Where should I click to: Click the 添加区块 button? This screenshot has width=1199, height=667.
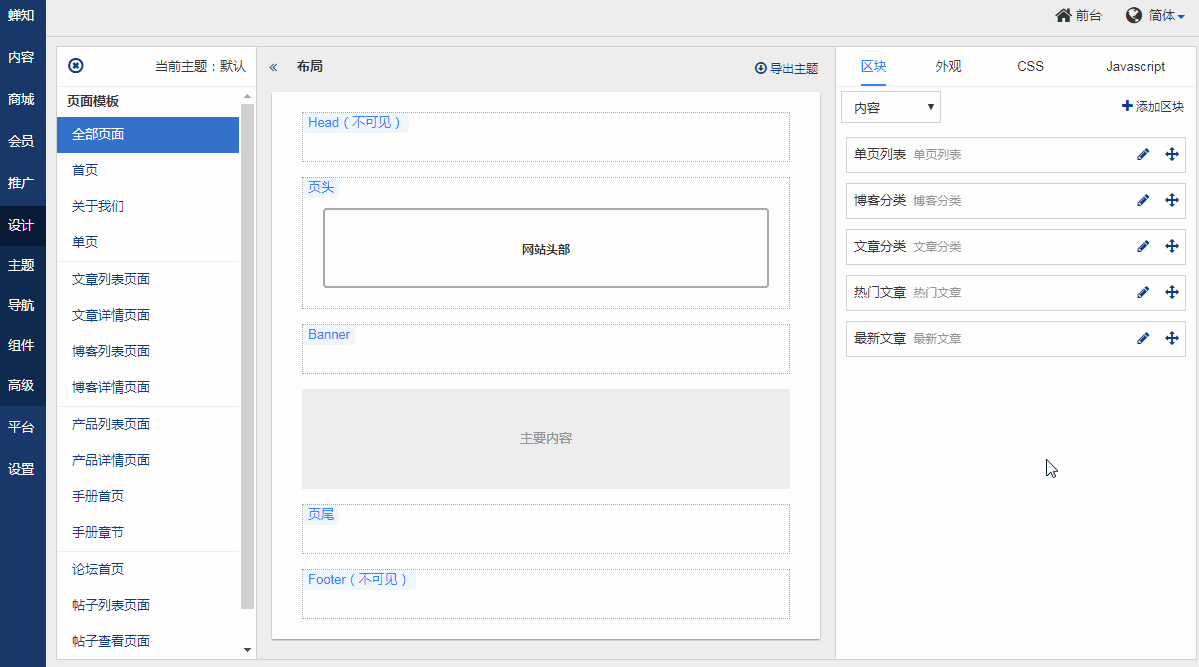tap(1152, 107)
